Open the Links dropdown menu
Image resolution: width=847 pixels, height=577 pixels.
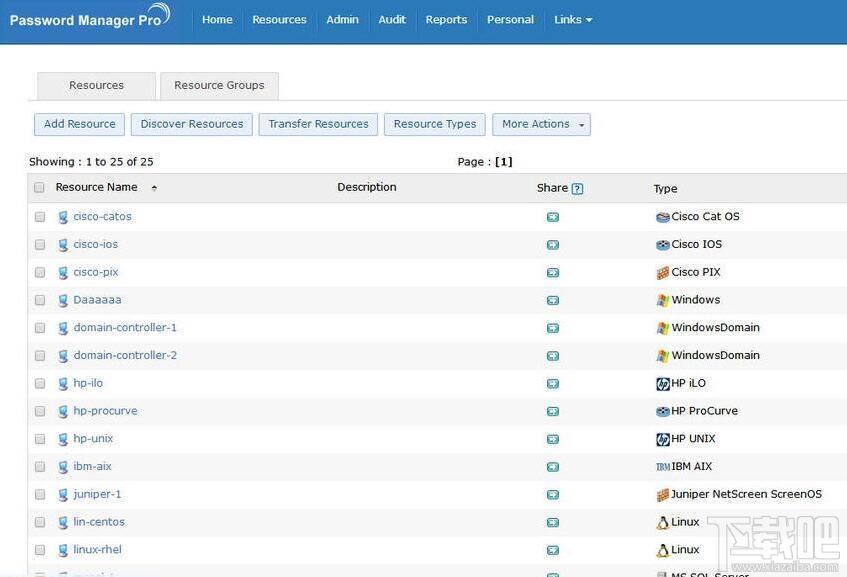click(573, 20)
